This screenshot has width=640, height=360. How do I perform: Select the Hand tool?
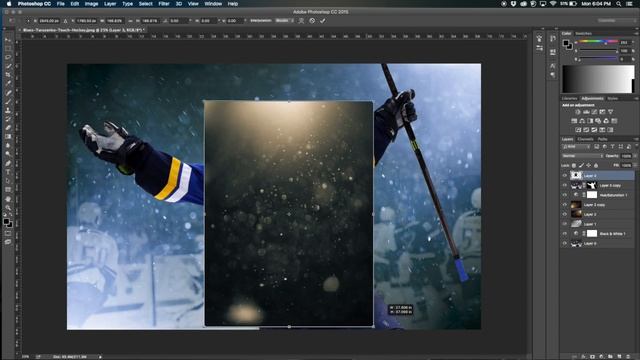click(x=8, y=199)
